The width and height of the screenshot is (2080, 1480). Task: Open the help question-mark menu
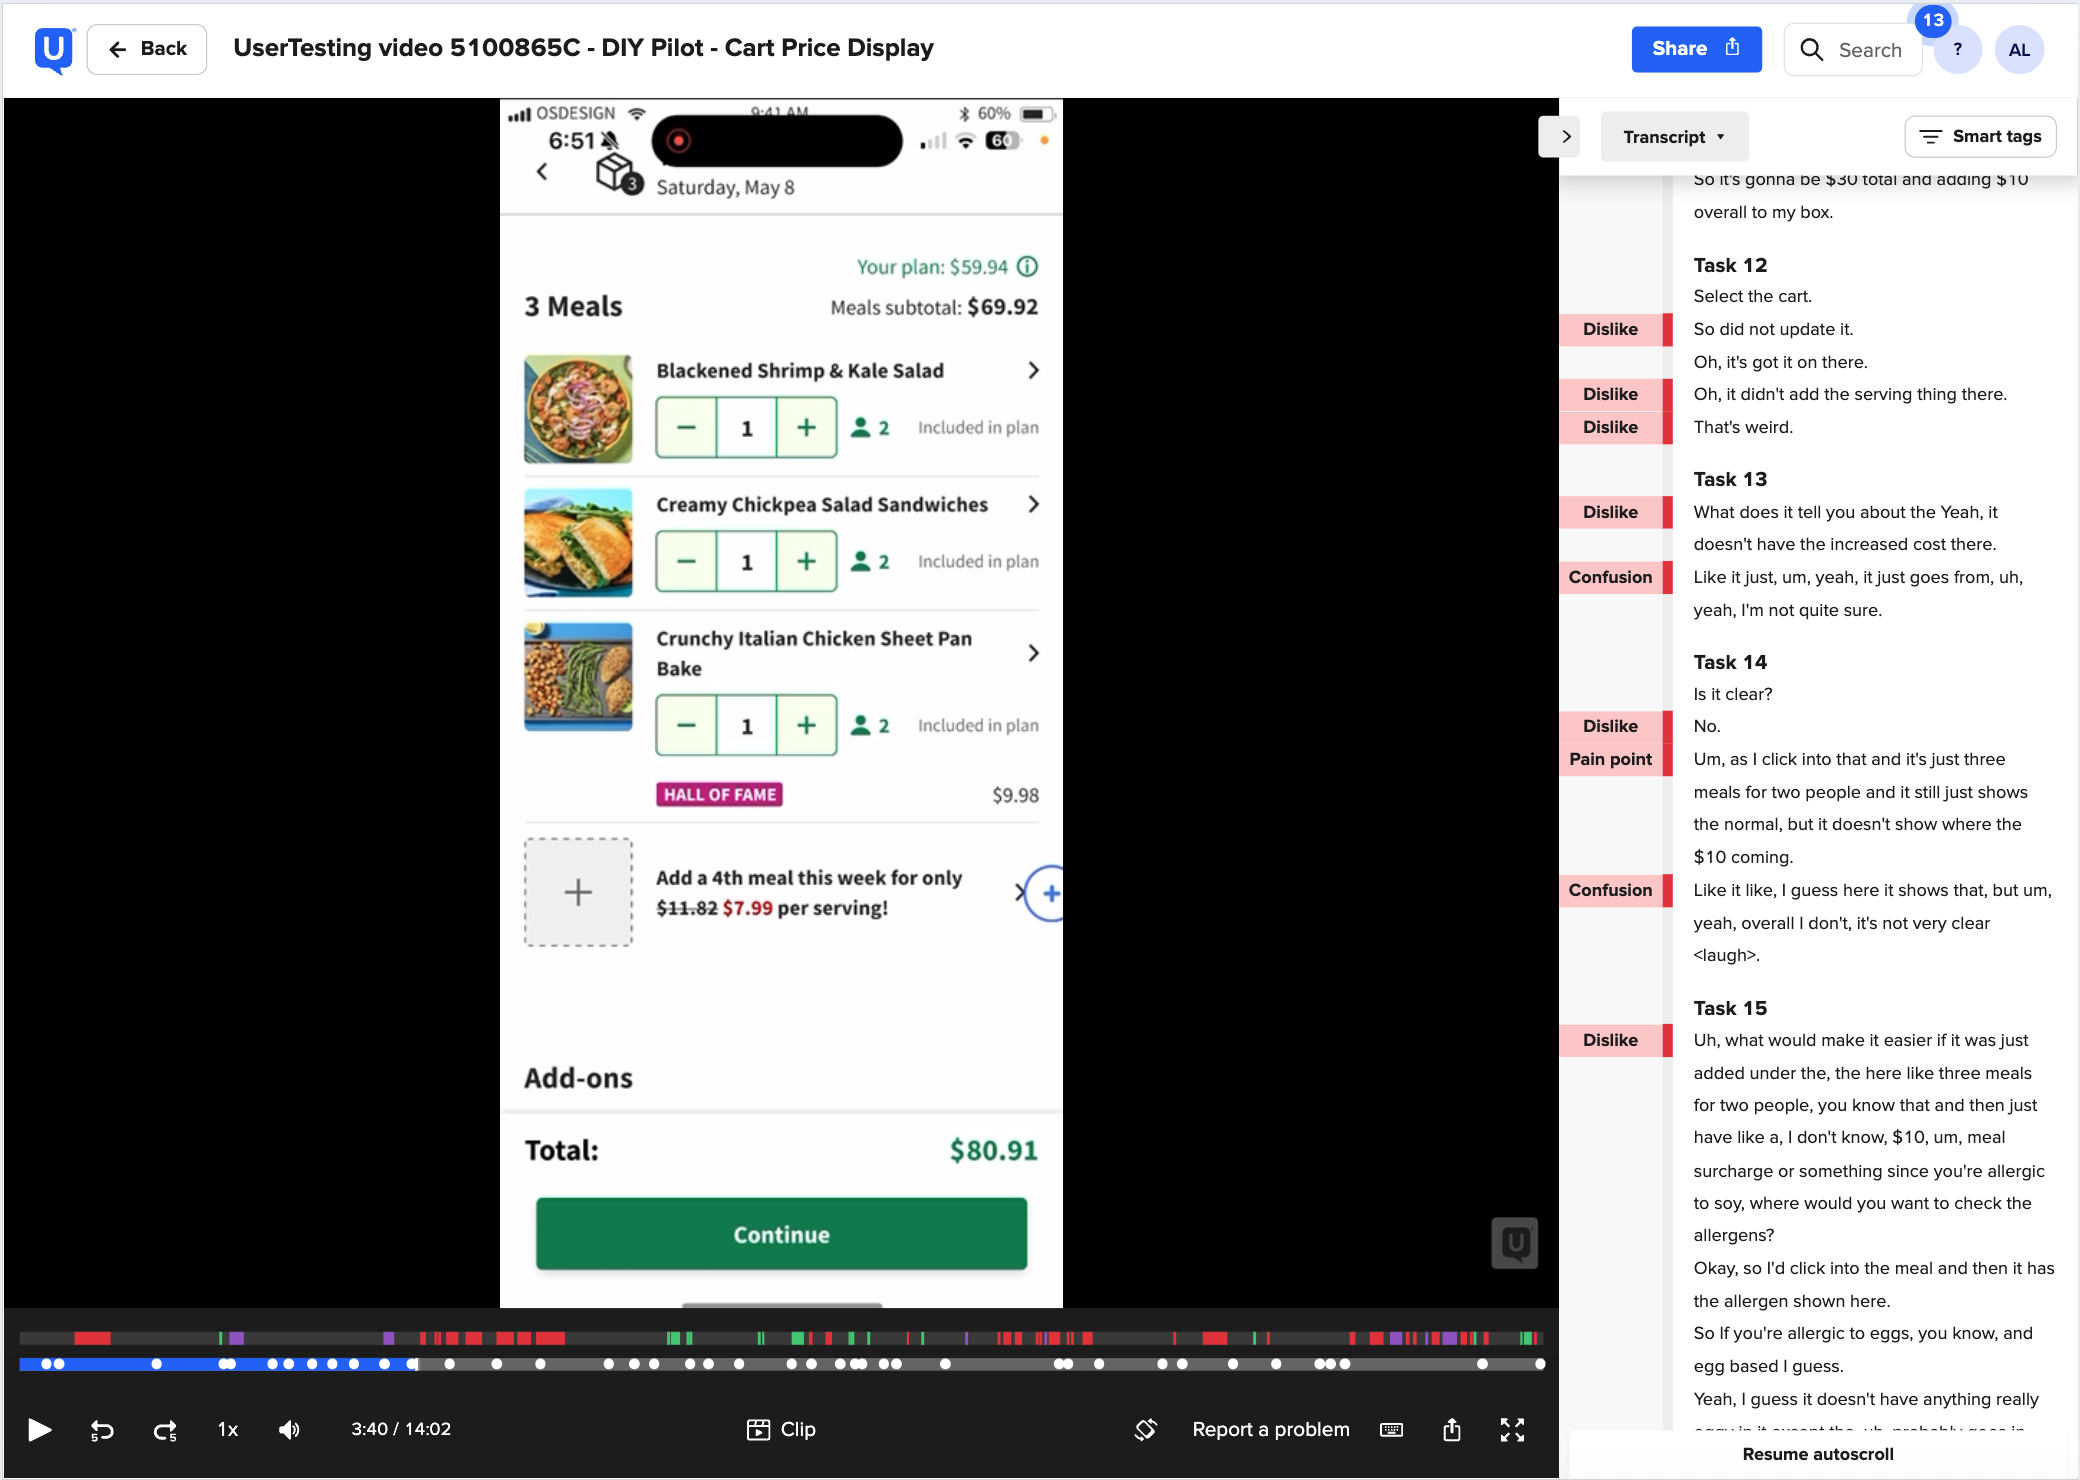1958,49
